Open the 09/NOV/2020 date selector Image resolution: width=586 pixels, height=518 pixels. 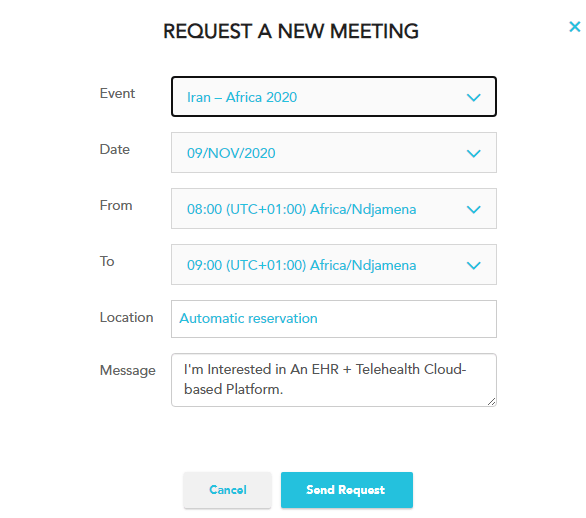[x=334, y=152]
